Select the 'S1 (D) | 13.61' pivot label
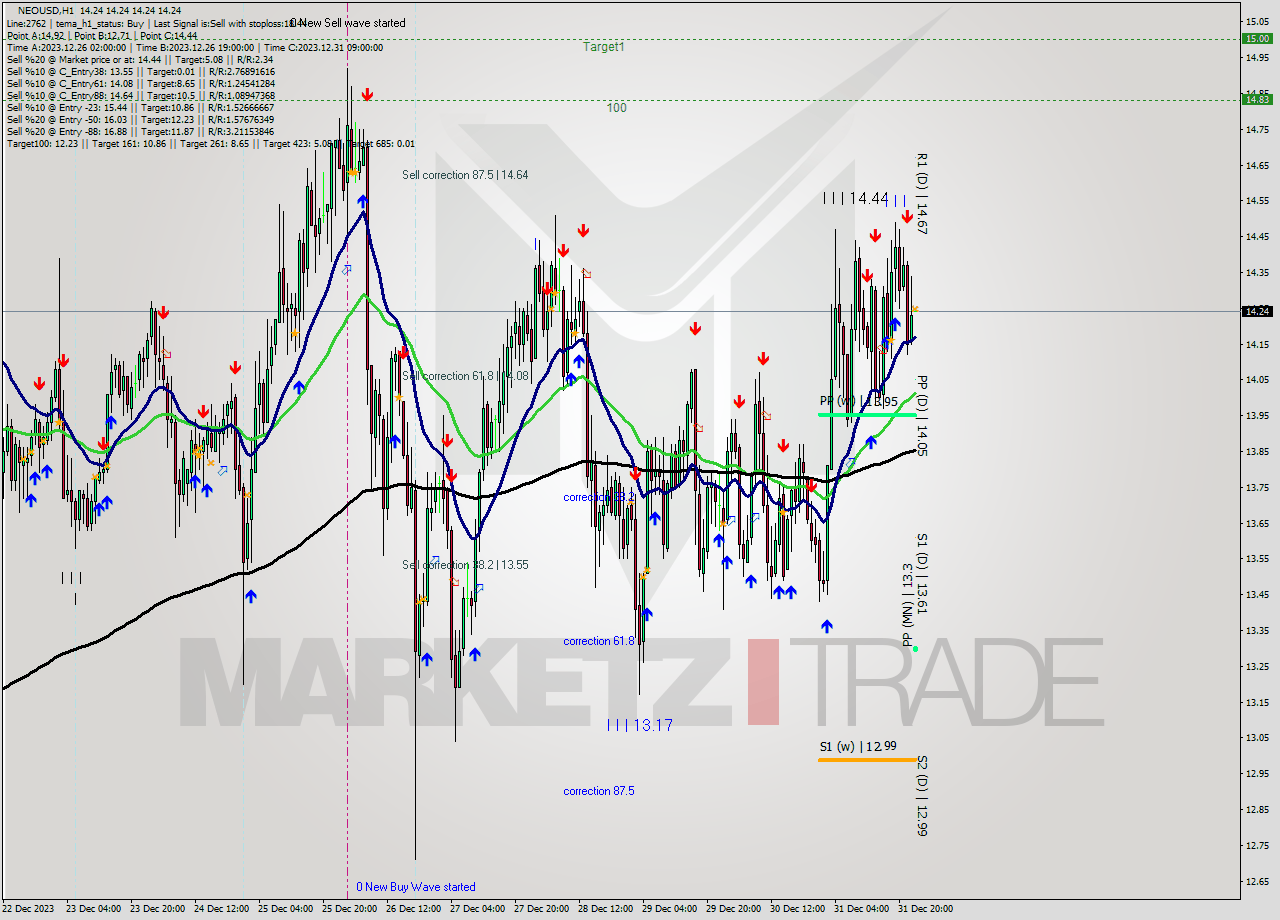The width and height of the screenshot is (1280, 920). 922,573
